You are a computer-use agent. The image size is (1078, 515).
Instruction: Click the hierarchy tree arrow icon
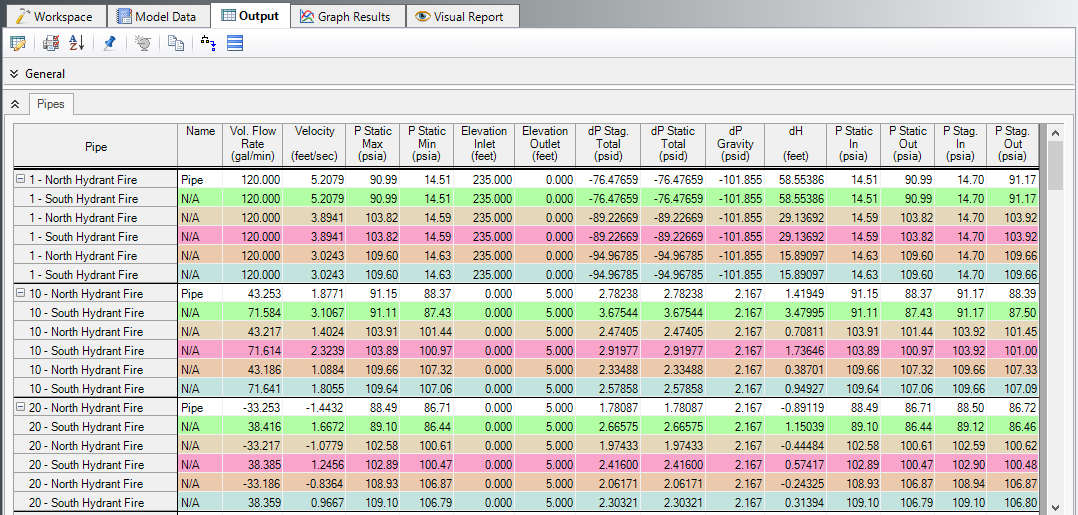point(207,43)
